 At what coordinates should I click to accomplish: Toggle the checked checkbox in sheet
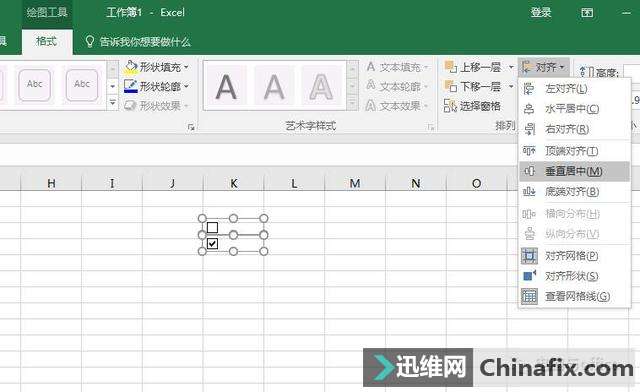(212, 244)
